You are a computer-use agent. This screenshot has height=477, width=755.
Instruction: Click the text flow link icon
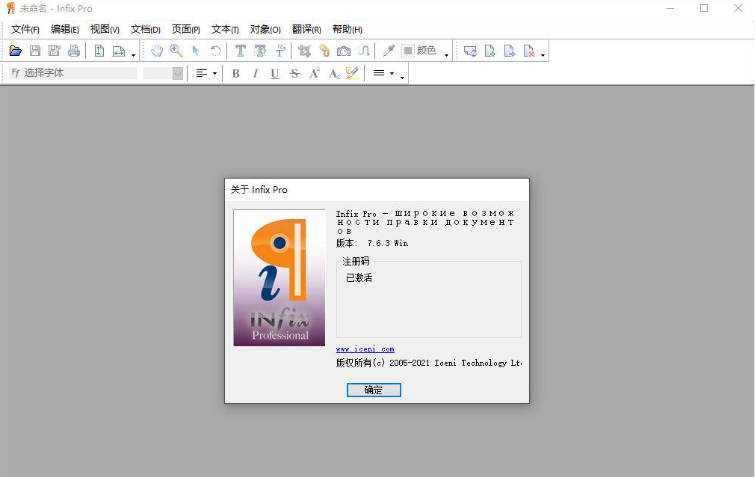[364, 51]
